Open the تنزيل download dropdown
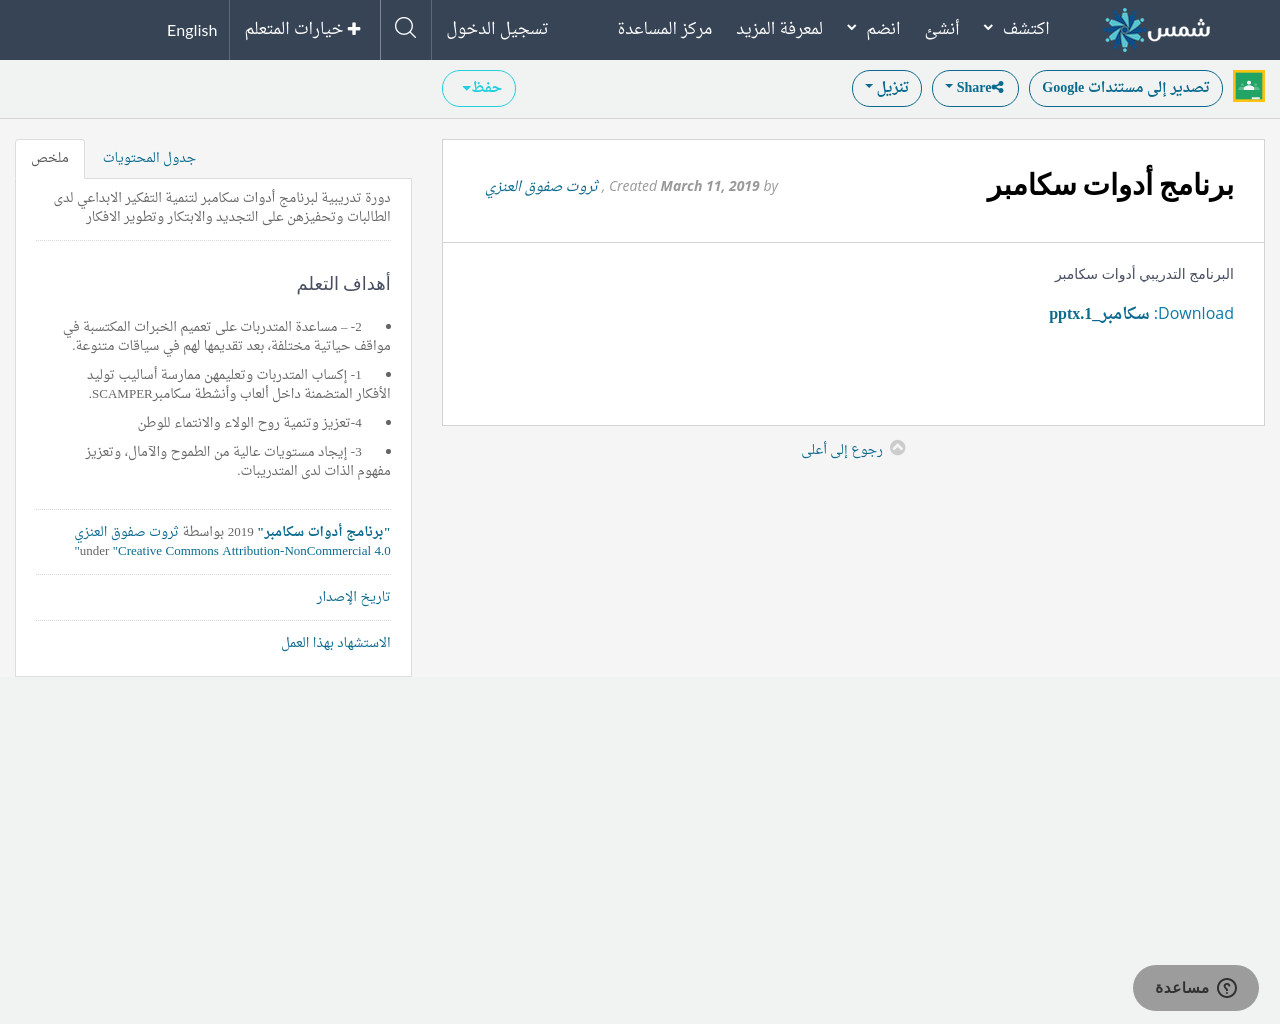1280x1024 pixels. point(887,88)
